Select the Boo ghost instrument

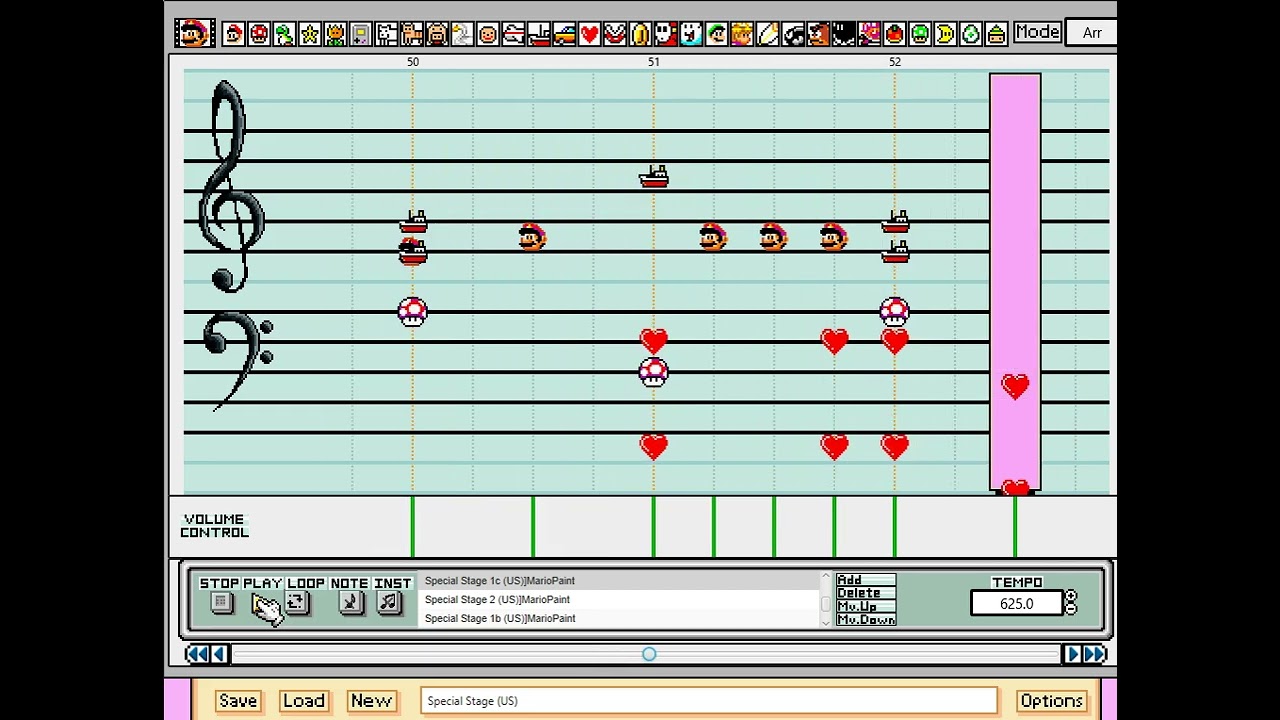tap(691, 34)
